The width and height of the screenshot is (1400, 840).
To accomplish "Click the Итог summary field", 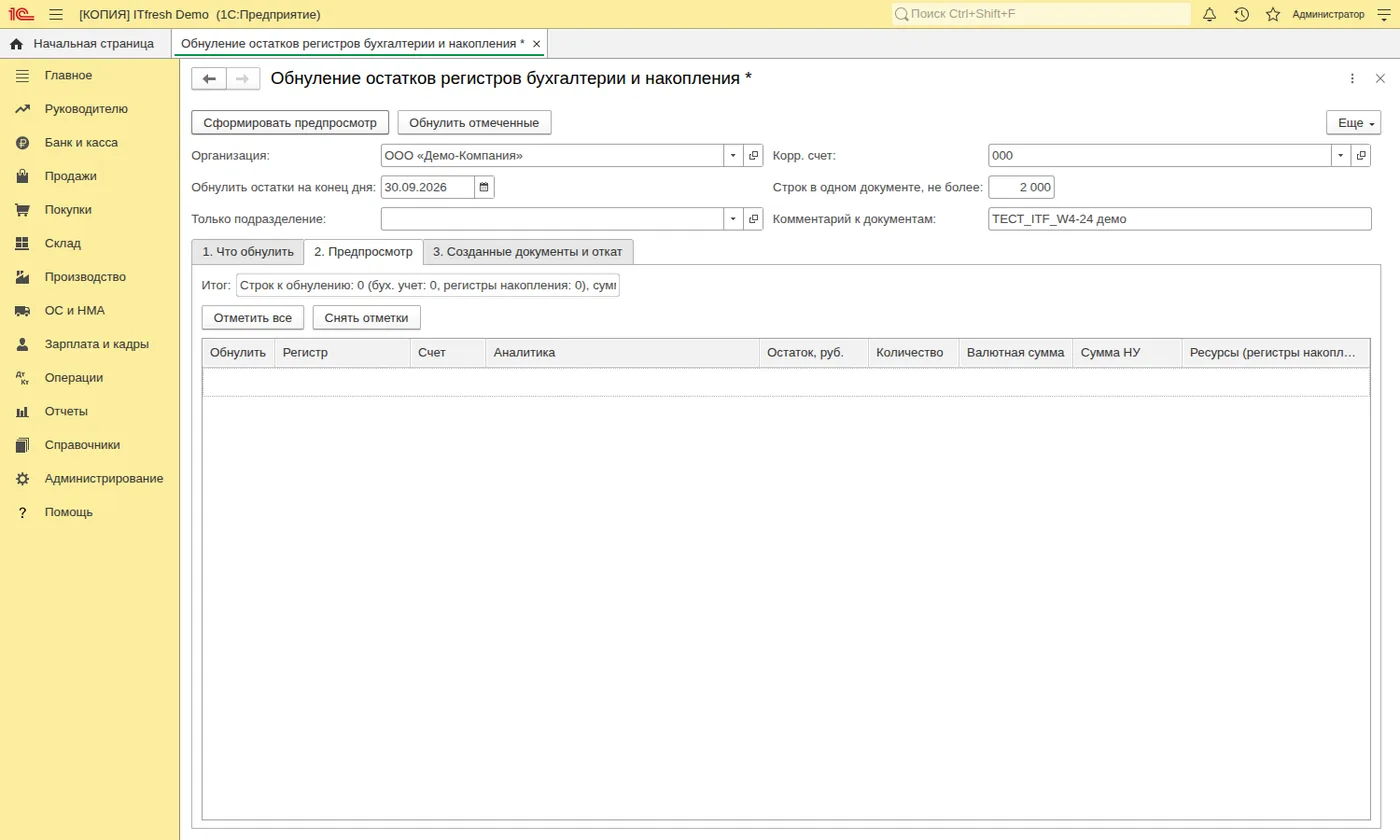I will point(428,286).
